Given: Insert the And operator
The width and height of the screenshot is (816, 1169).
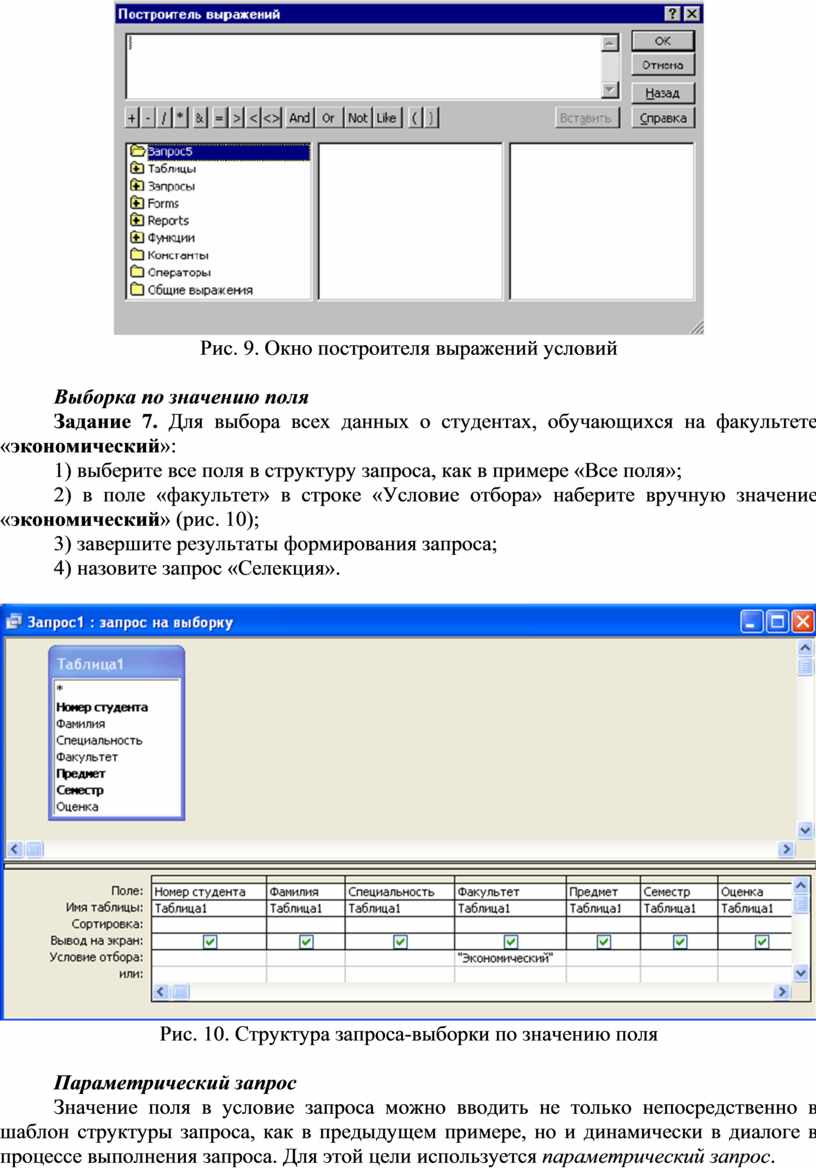Looking at the screenshot, I should (x=300, y=118).
